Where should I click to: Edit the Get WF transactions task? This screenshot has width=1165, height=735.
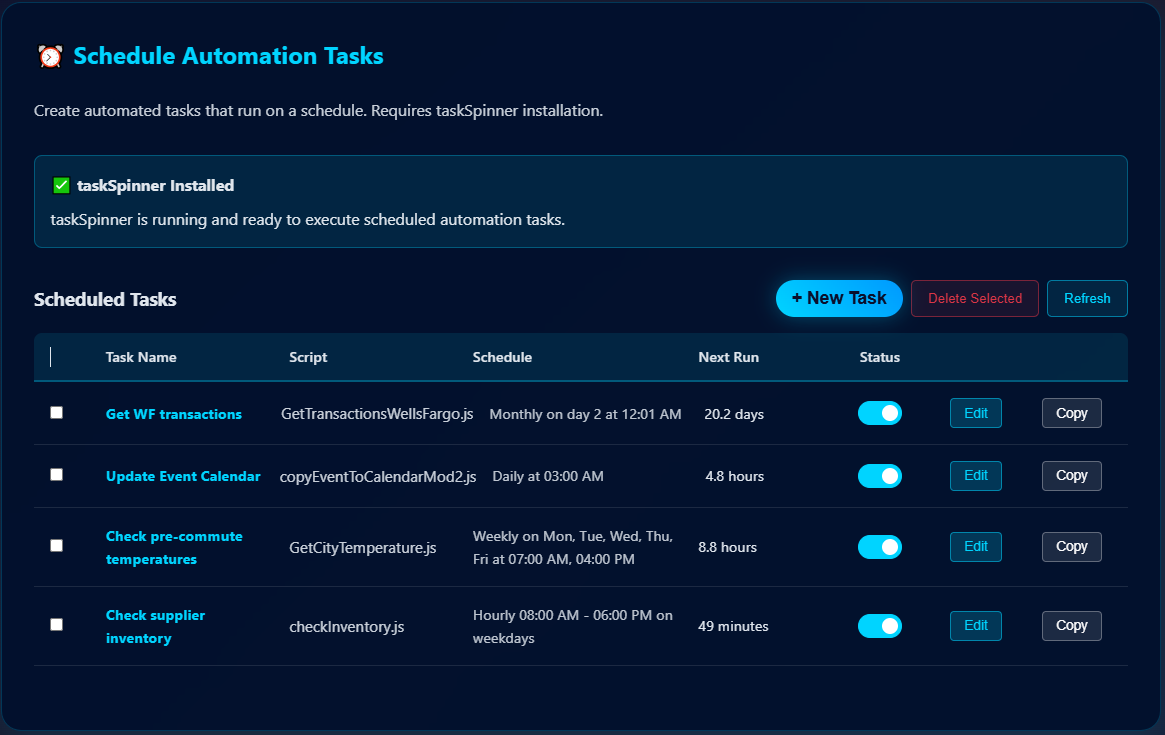(976, 413)
